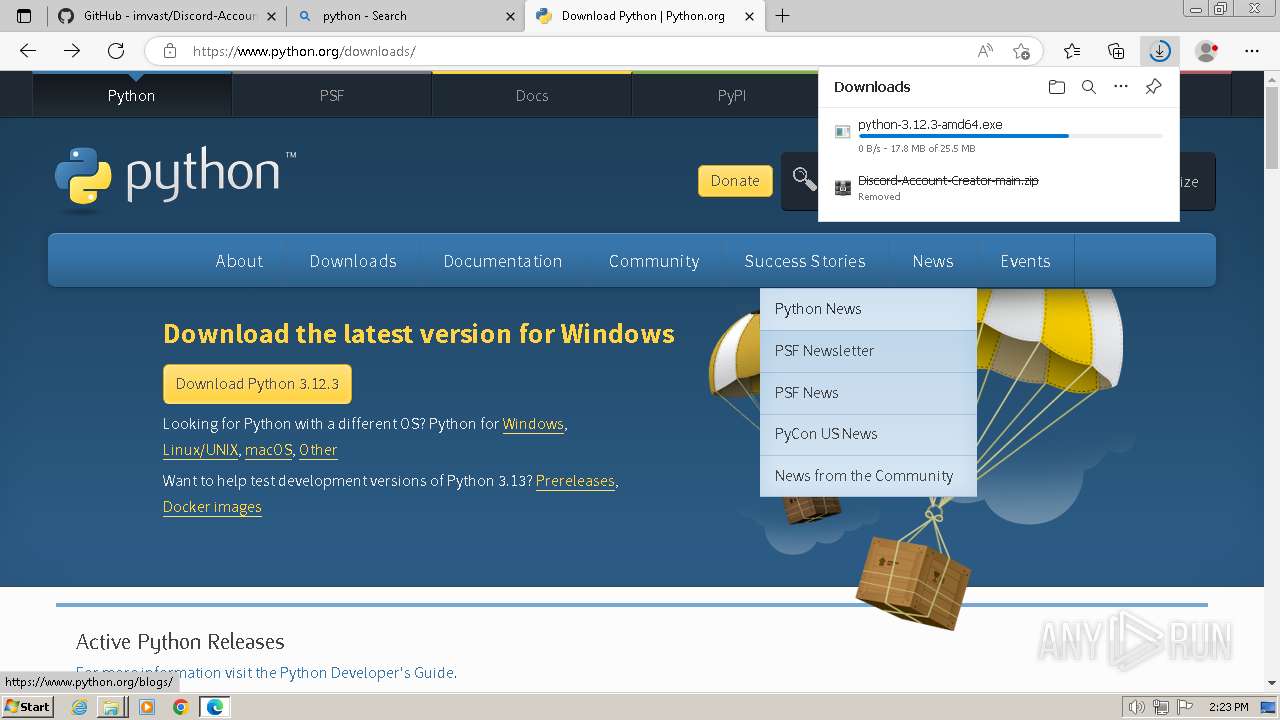The height and width of the screenshot is (720, 1280).
Task: Open the About menu
Action: point(239,261)
